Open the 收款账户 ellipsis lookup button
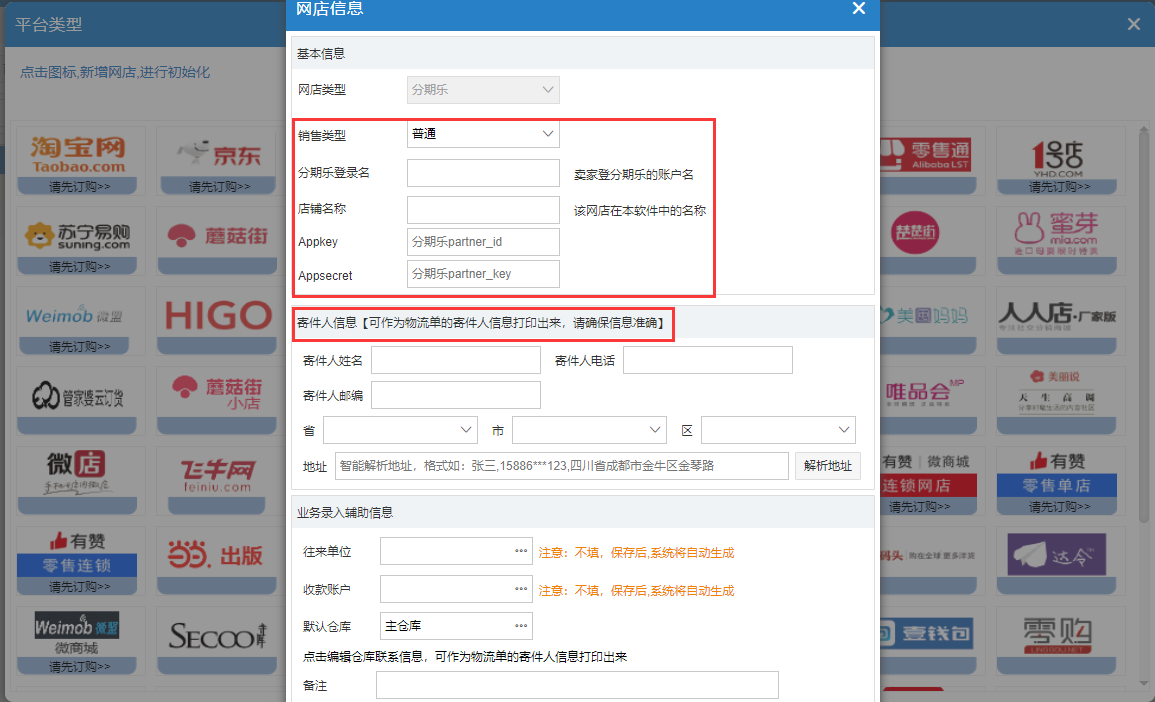Screen dimensions: 1155x702 pos(521,589)
